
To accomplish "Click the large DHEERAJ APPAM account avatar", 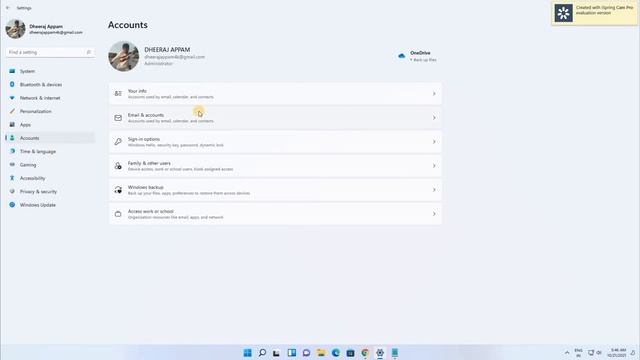I will tap(124, 56).
